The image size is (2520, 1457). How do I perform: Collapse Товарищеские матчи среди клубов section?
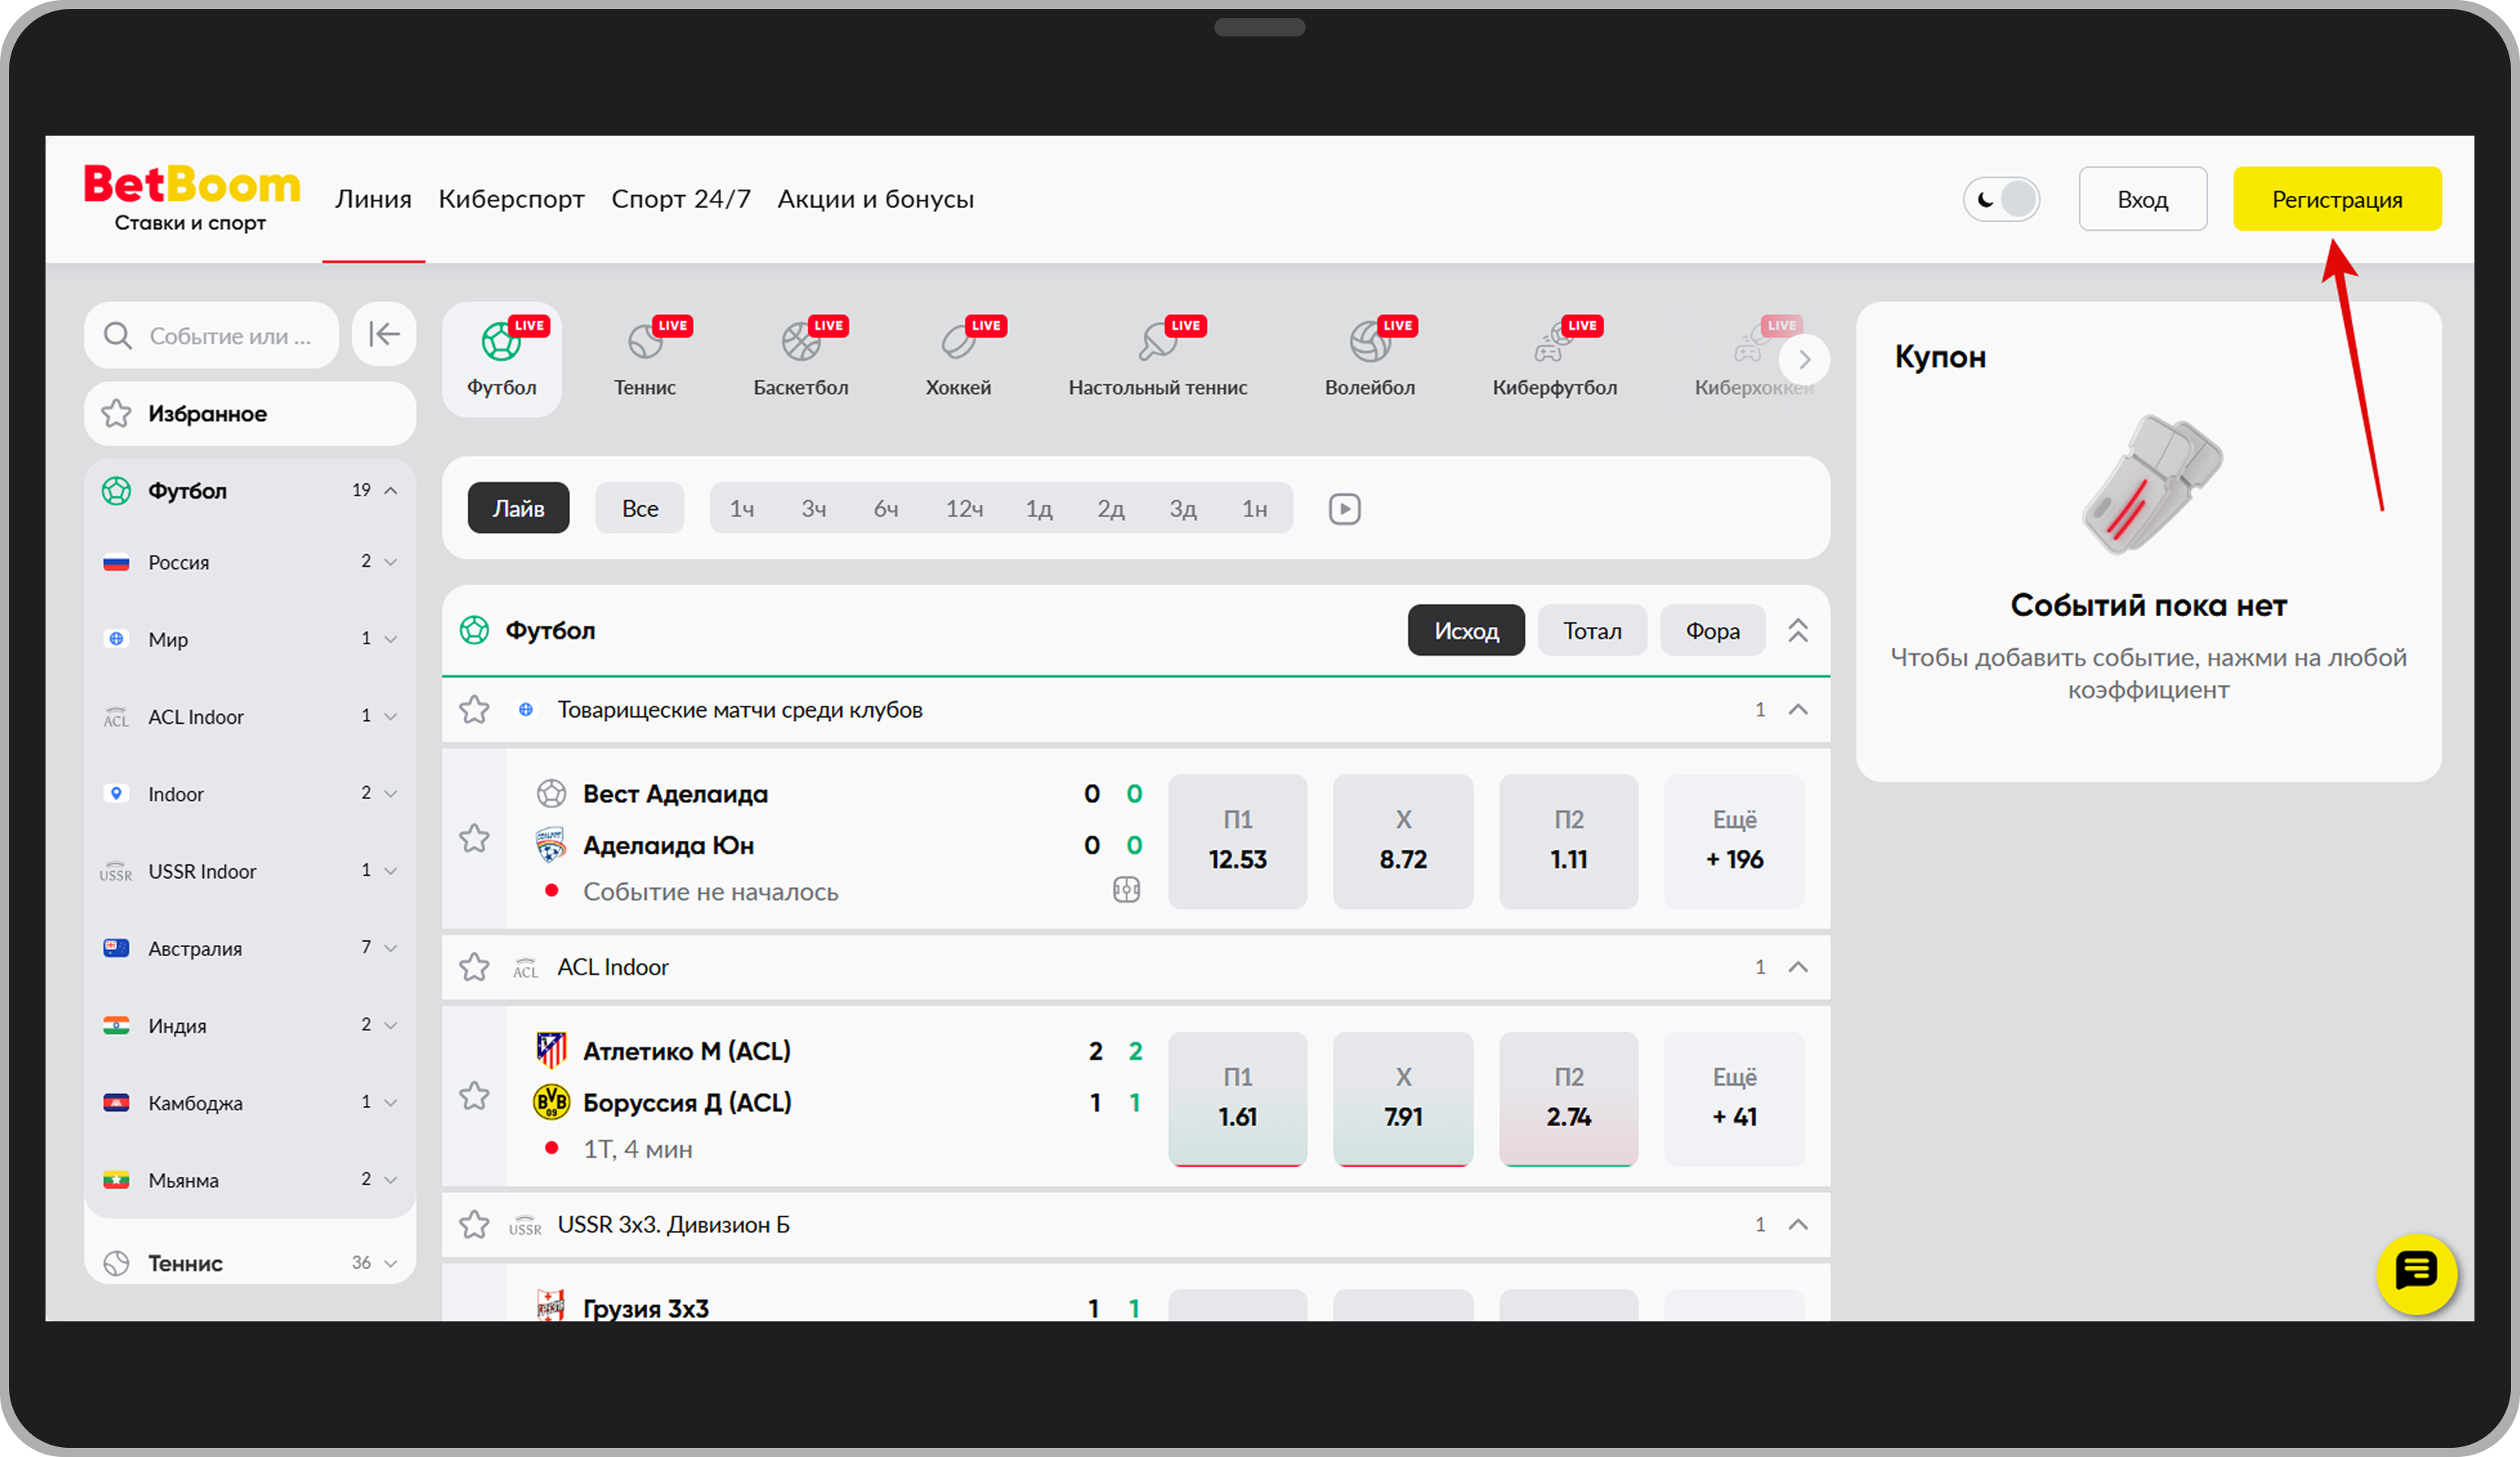point(1797,710)
